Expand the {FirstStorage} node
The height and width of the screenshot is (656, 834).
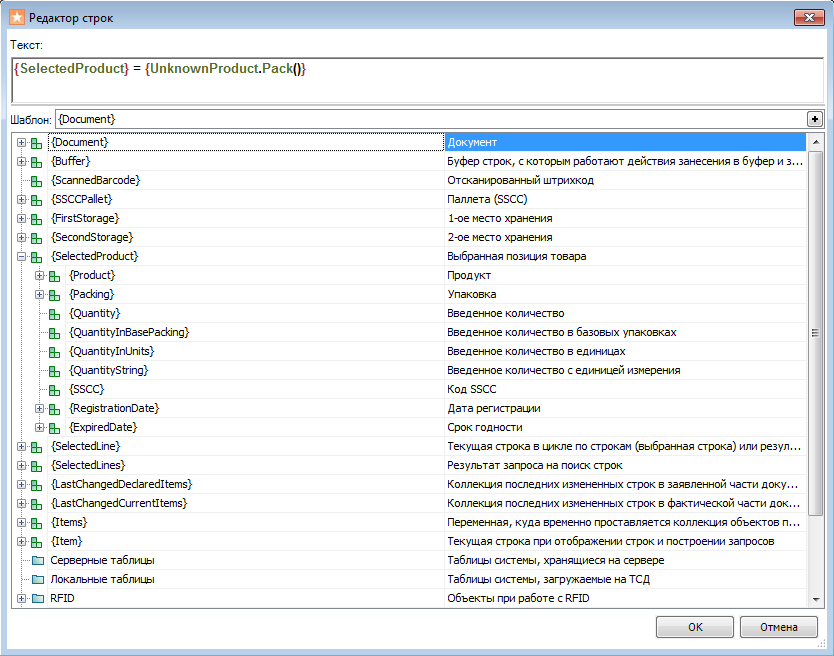pos(21,219)
